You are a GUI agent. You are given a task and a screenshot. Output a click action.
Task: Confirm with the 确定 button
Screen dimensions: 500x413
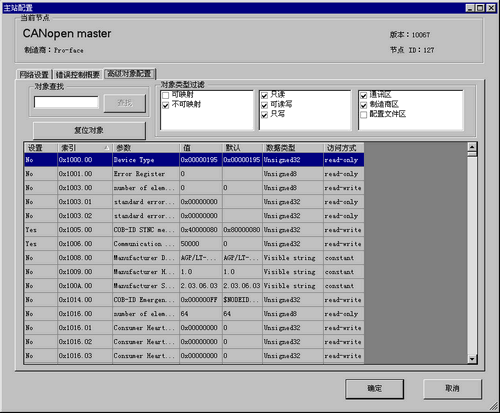[x=374, y=389]
